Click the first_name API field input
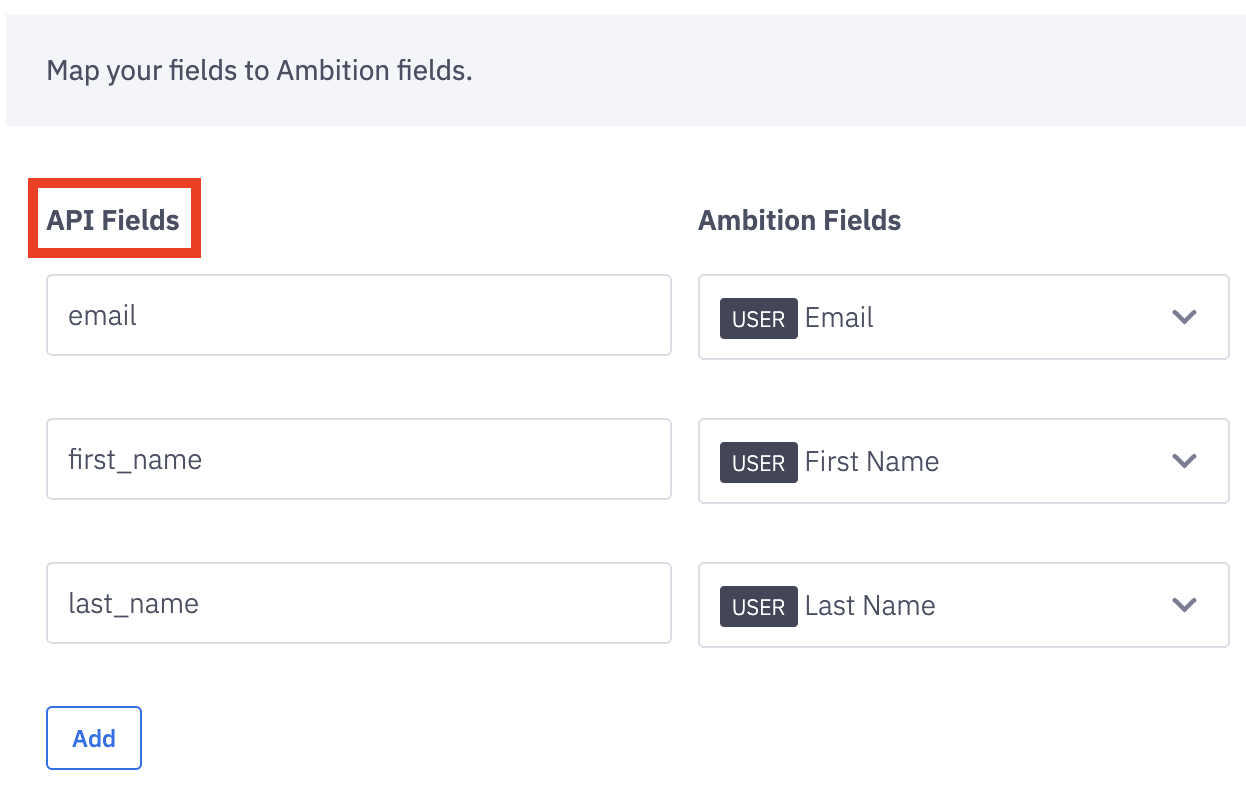The image size is (1246, 808). [x=358, y=460]
